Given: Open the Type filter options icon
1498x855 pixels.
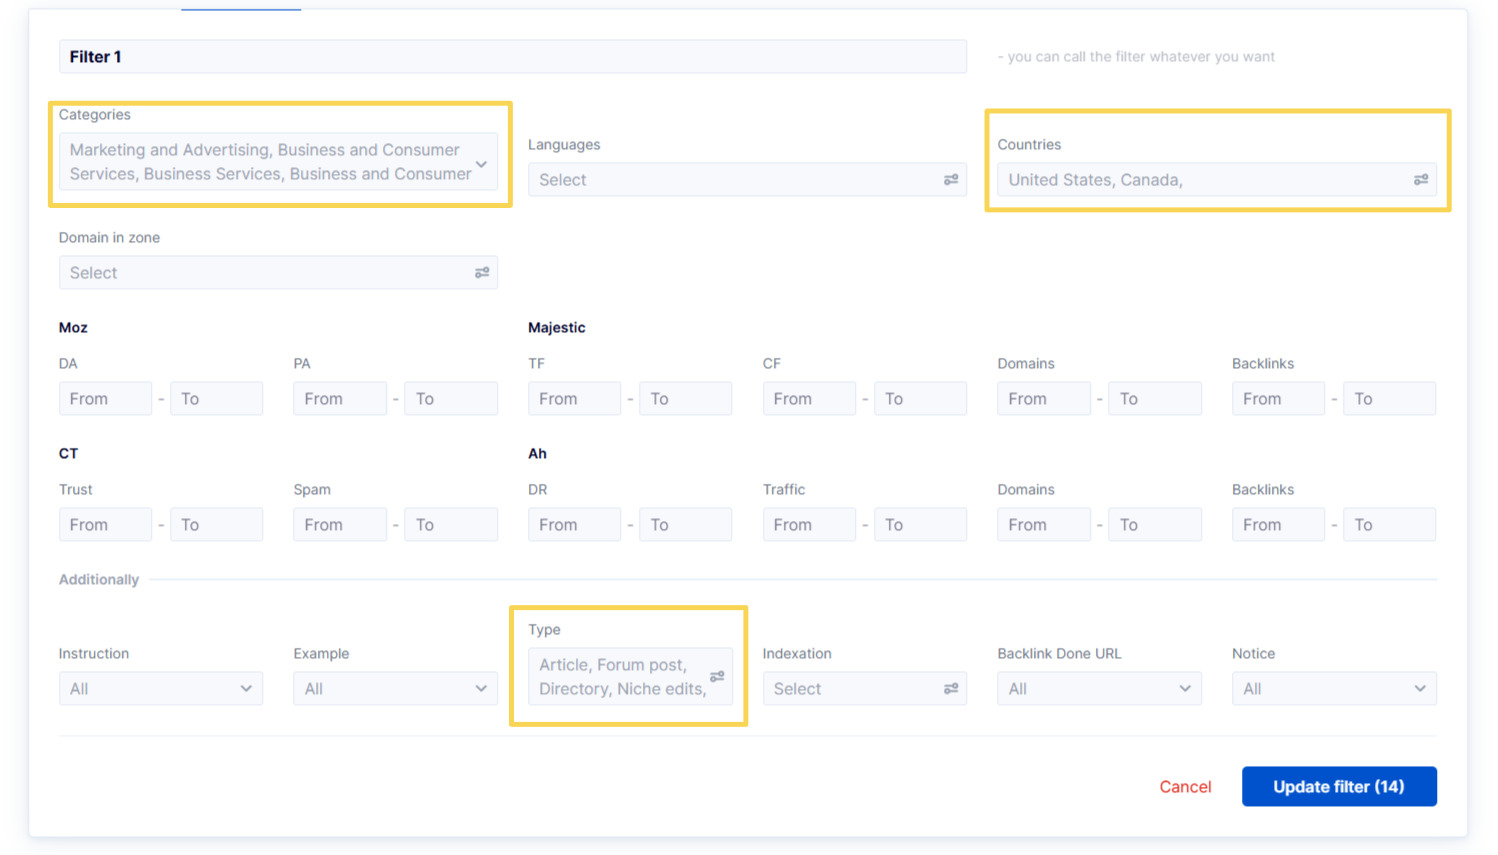Looking at the screenshot, I should coord(716,677).
